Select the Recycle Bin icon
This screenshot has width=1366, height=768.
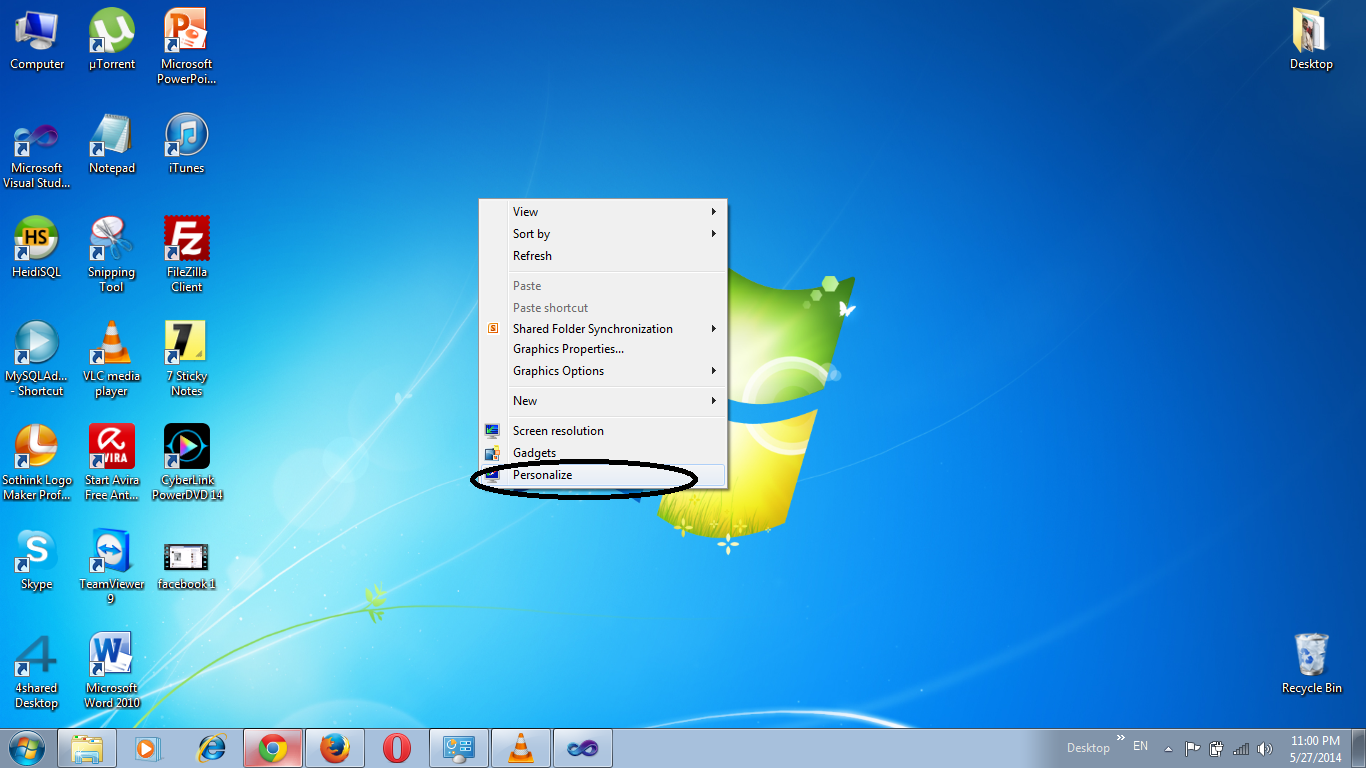1312,664
